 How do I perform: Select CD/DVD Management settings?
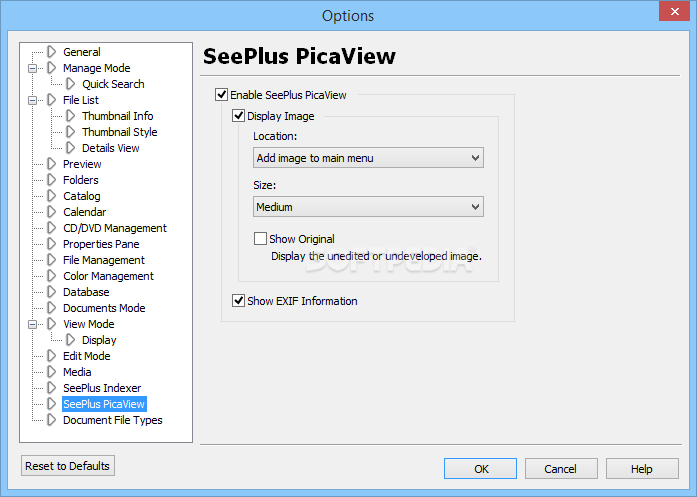pos(115,228)
